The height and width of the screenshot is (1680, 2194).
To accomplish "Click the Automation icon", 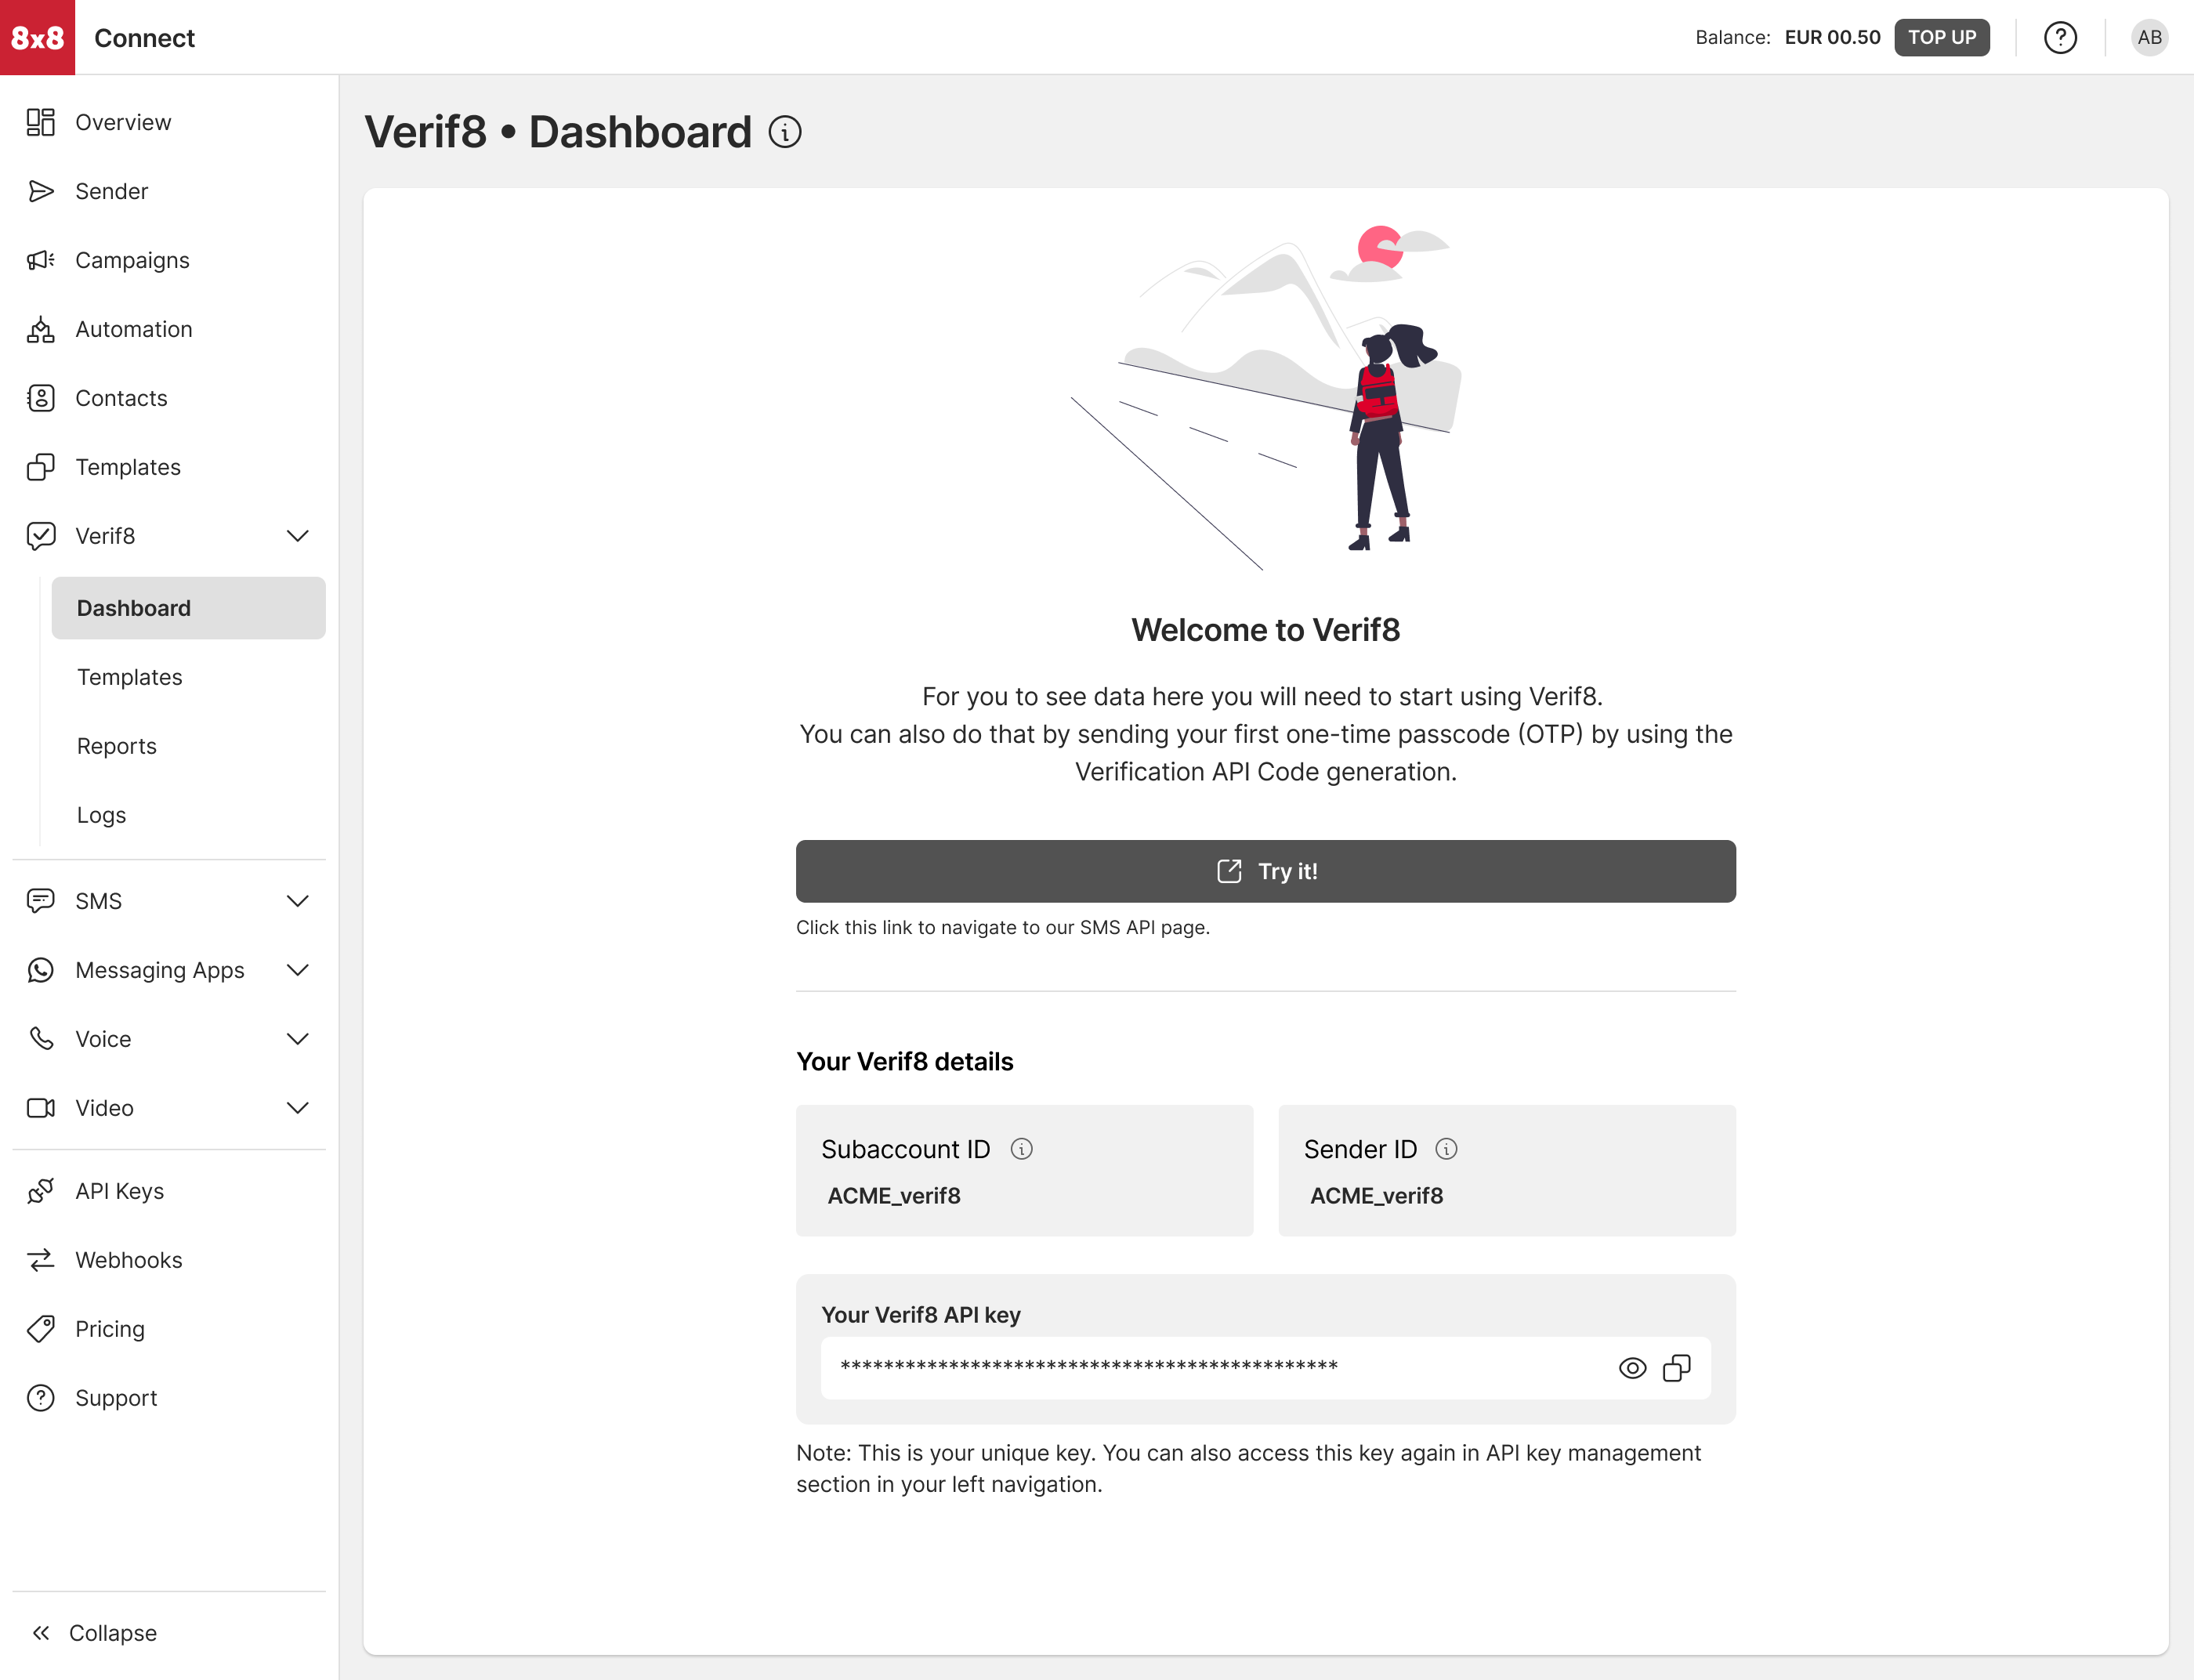I will click(x=40, y=329).
